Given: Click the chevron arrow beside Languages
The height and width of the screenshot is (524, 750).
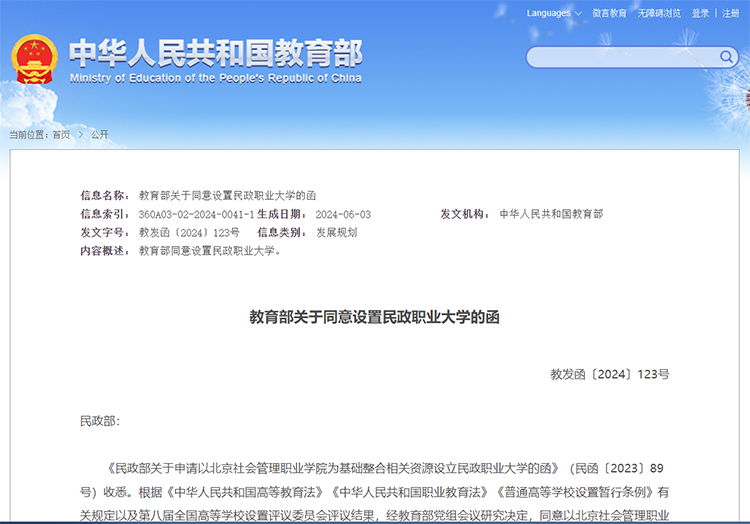Looking at the screenshot, I should pyautogui.click(x=578, y=14).
